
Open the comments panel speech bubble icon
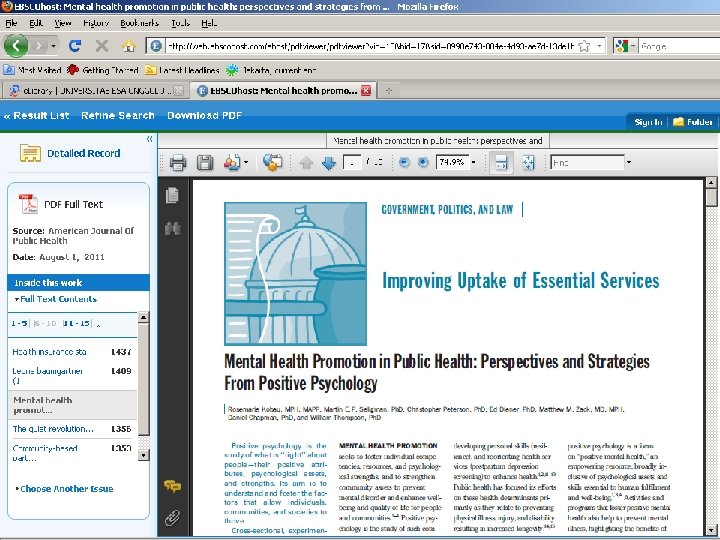coord(173,486)
